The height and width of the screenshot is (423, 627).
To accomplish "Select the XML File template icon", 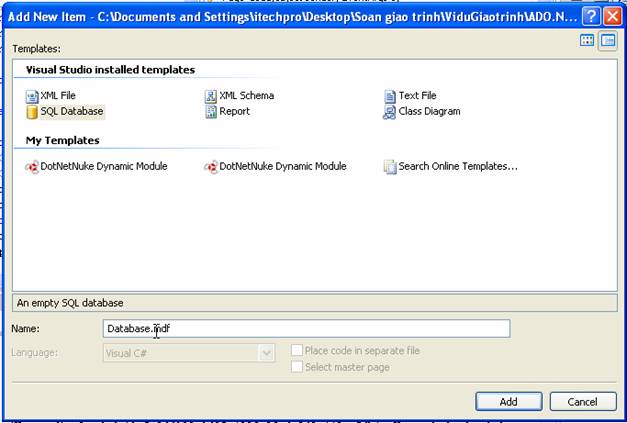I will (x=32, y=96).
